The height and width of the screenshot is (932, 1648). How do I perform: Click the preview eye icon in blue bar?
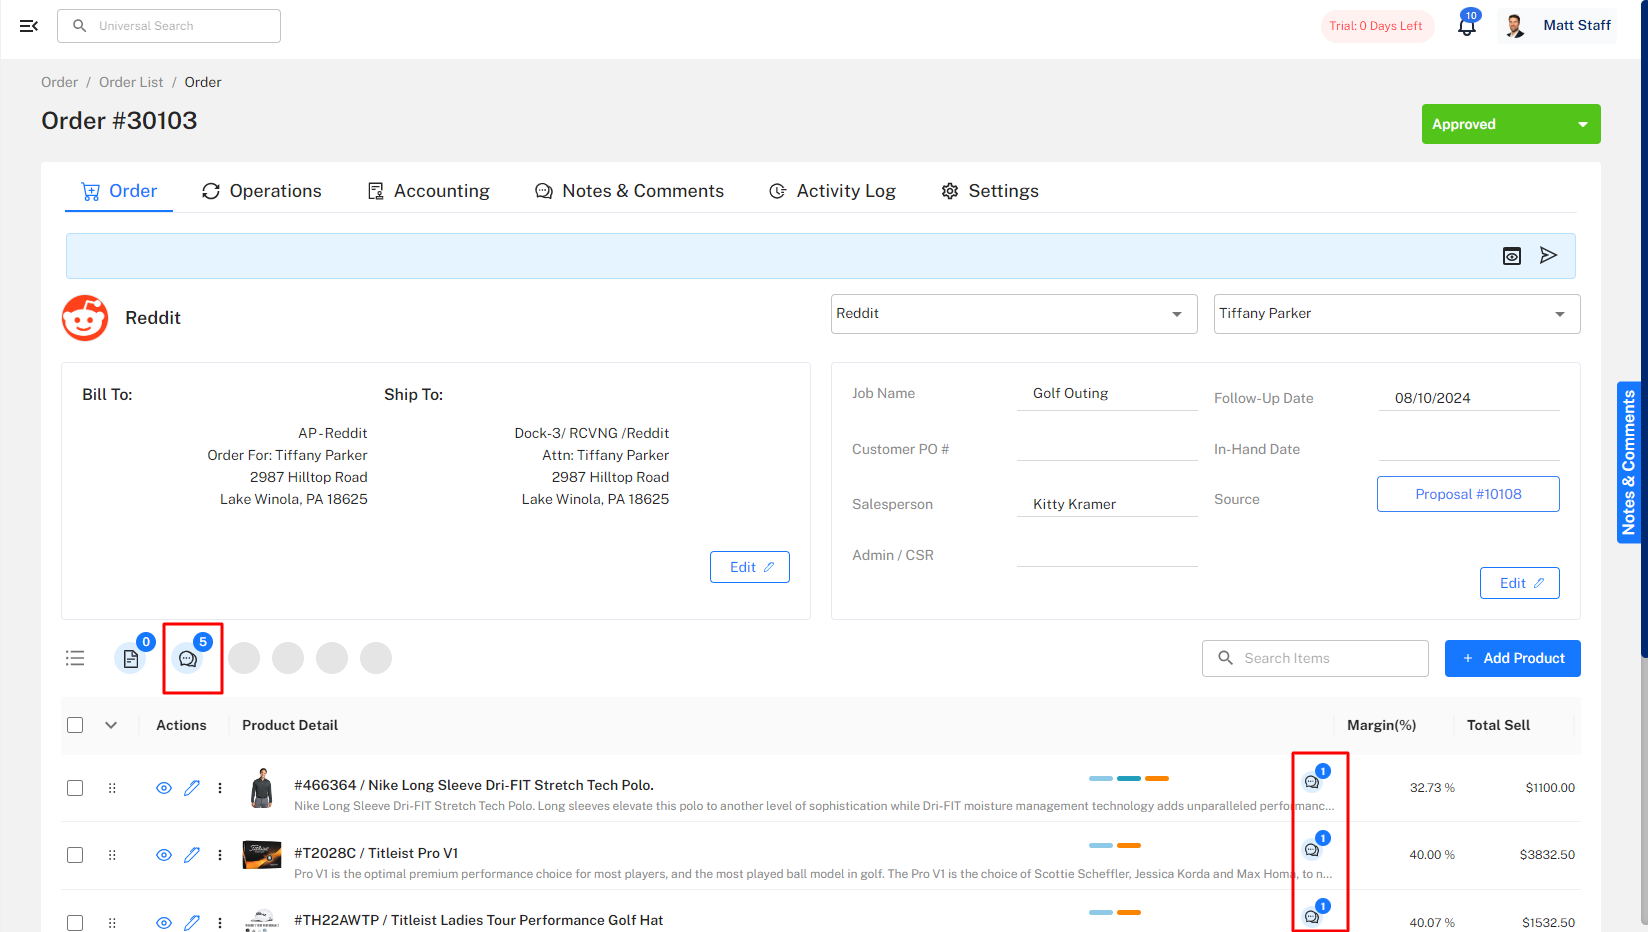tap(1512, 256)
